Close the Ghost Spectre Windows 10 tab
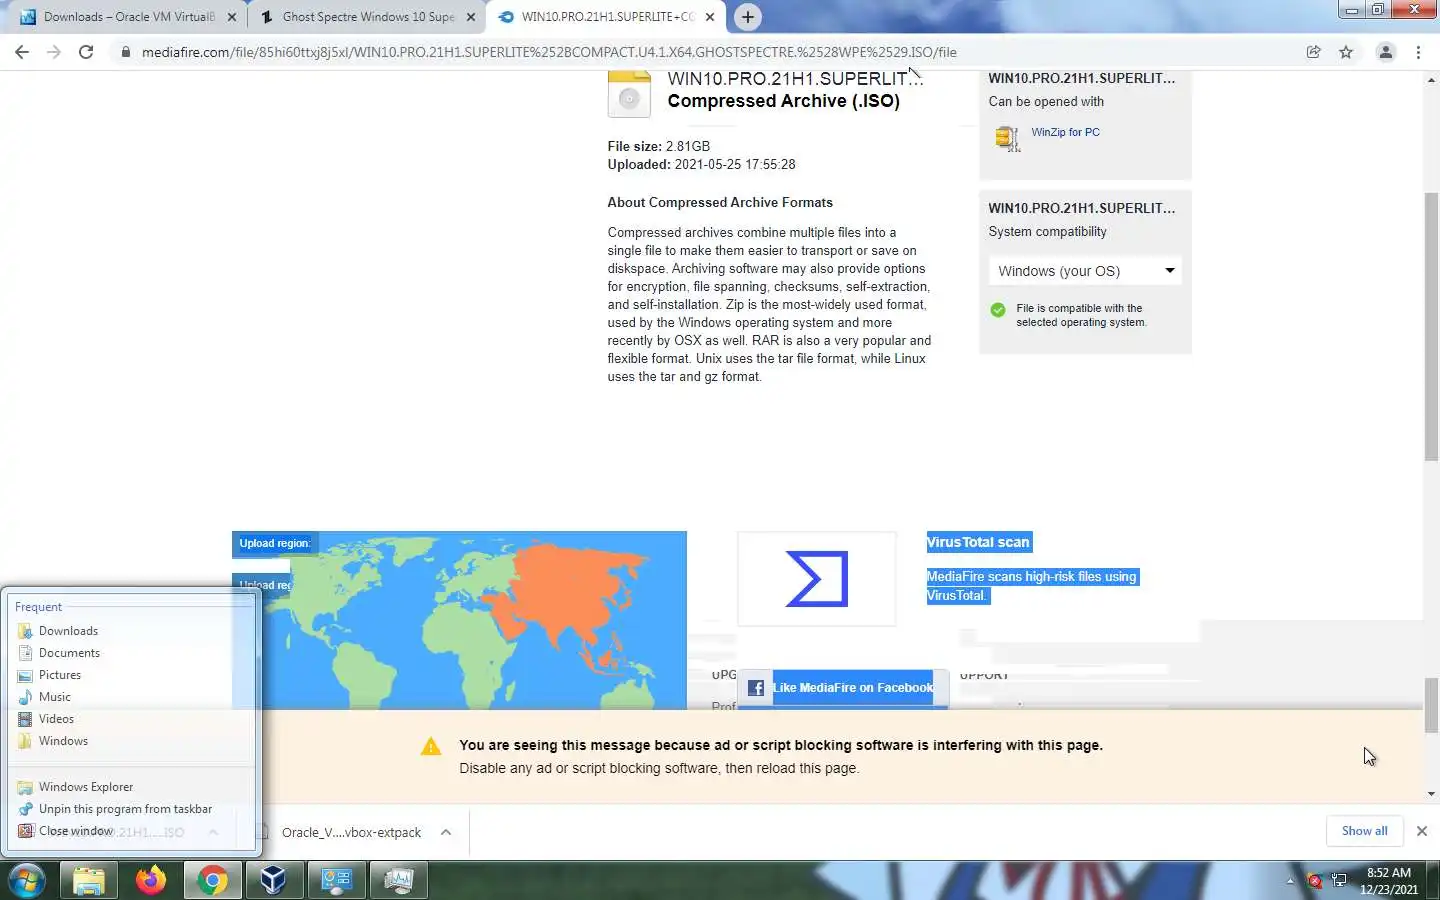Image resolution: width=1440 pixels, height=900 pixels. tap(471, 17)
